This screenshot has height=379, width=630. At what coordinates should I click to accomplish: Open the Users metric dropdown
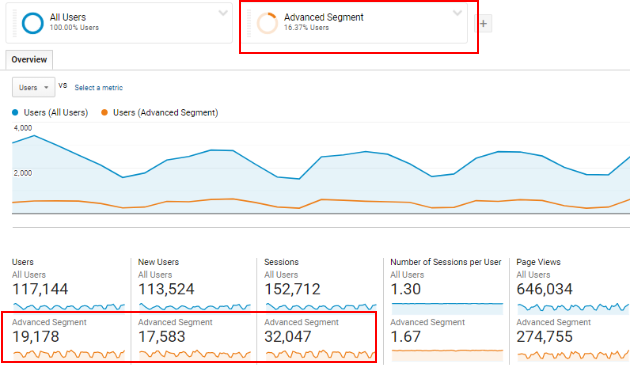click(33, 87)
